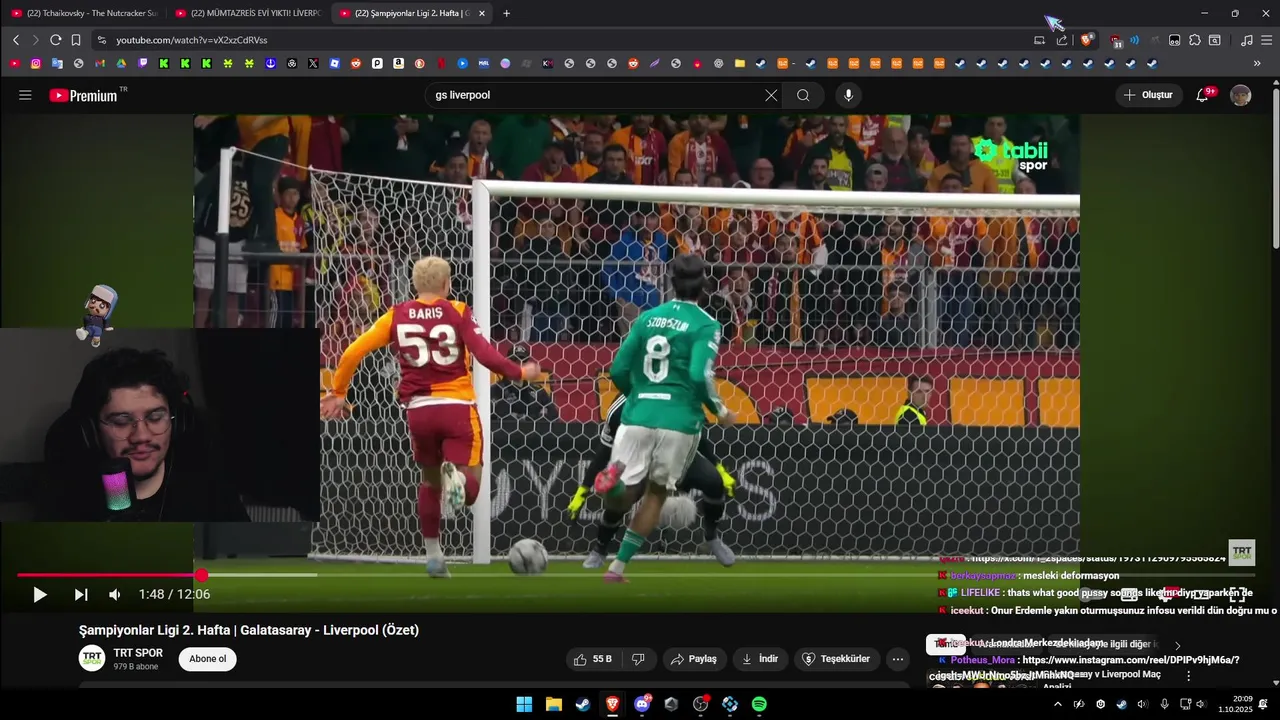This screenshot has width=1280, height=720.
Task: Open Reddit bookmark
Action: point(355,63)
